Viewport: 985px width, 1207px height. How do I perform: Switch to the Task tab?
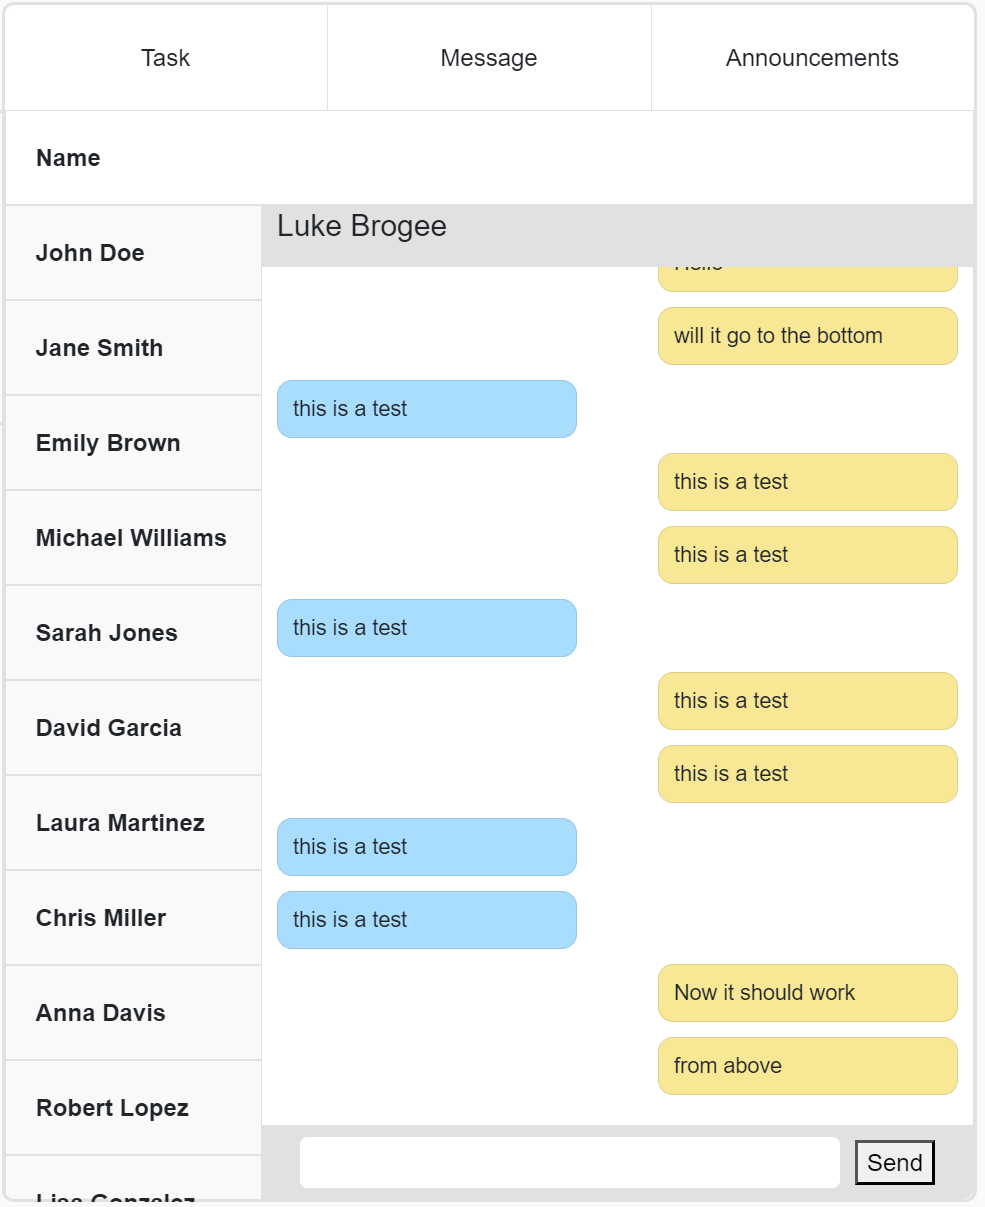165,57
